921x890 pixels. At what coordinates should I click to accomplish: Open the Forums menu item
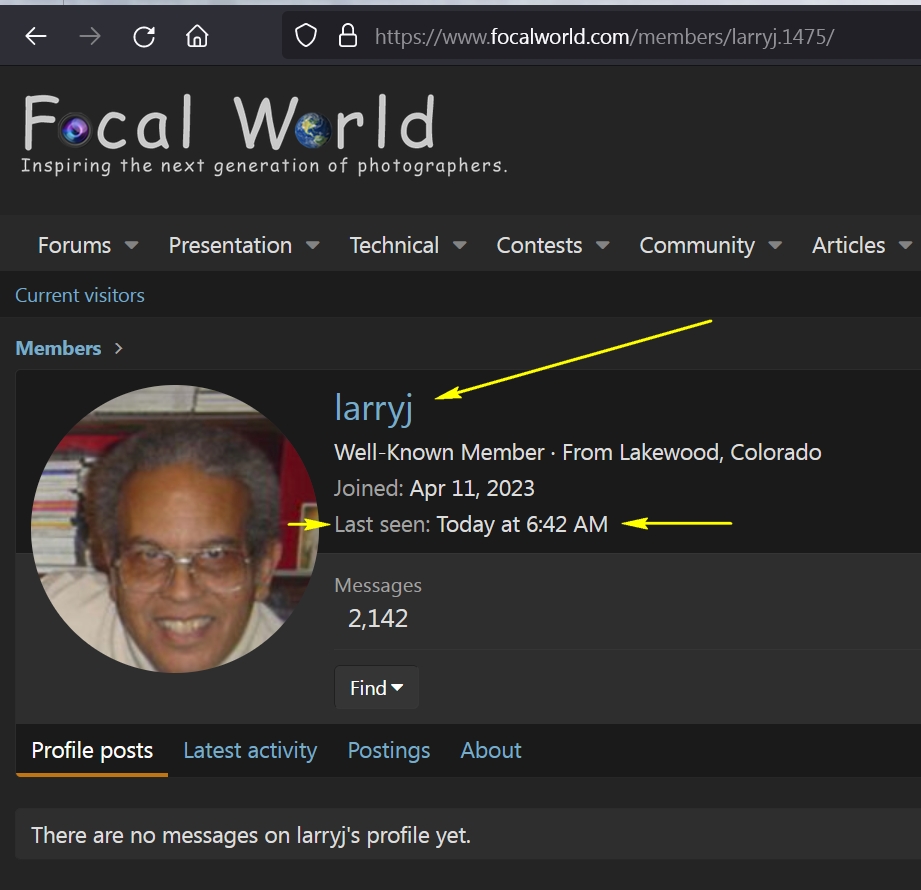click(75, 246)
